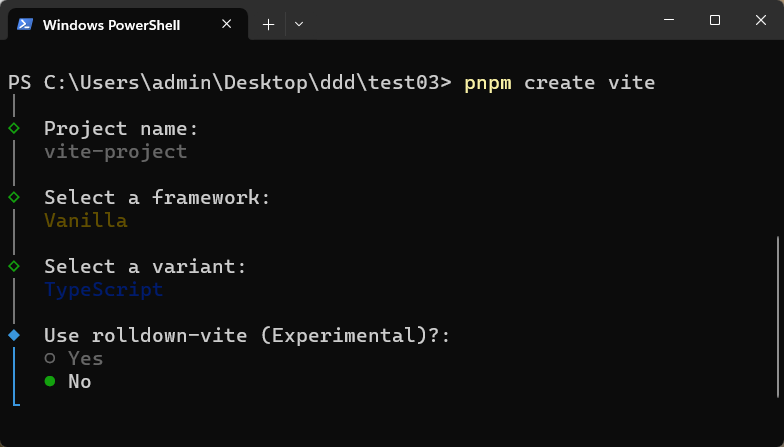
Task: Click the 'Select a variant:' prompt text
Action: pyautogui.click(x=145, y=266)
